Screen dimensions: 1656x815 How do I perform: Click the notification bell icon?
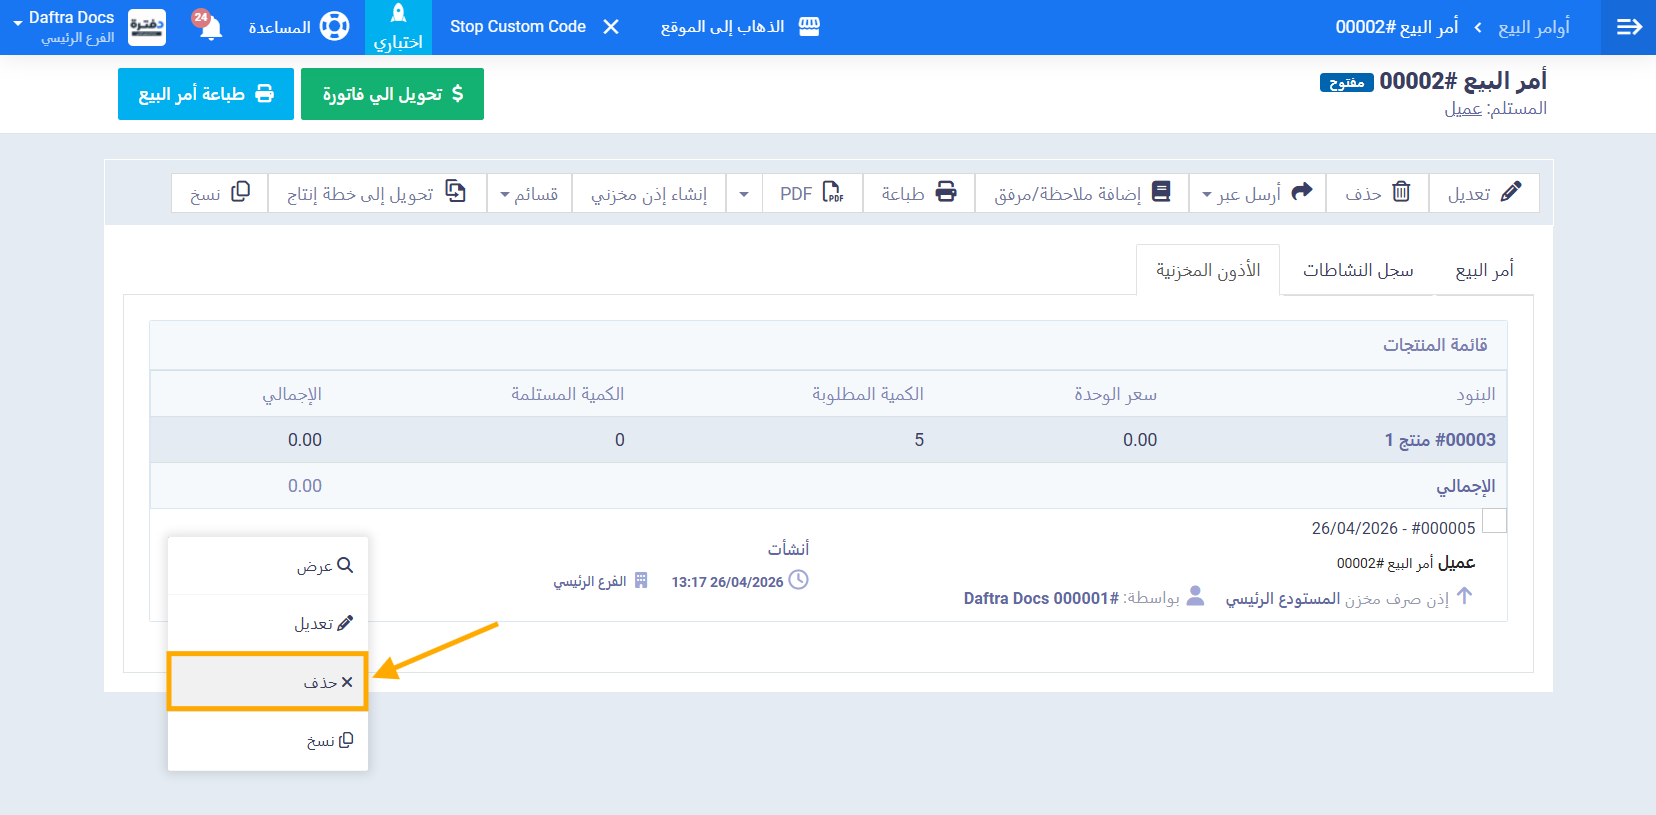[x=209, y=26]
